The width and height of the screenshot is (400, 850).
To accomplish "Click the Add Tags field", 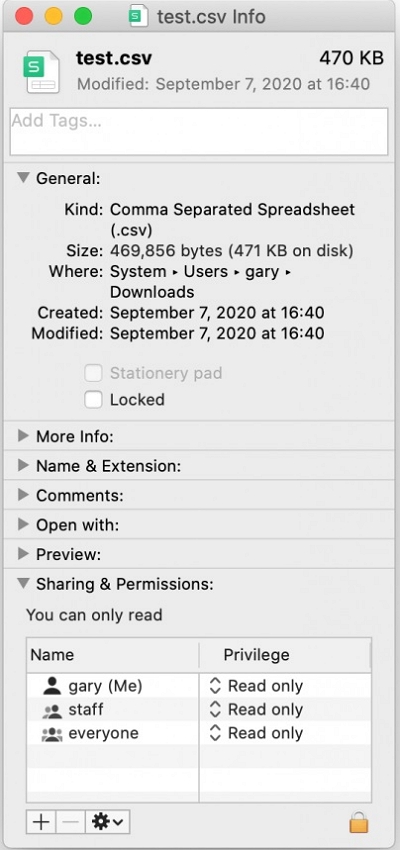I will point(199,132).
